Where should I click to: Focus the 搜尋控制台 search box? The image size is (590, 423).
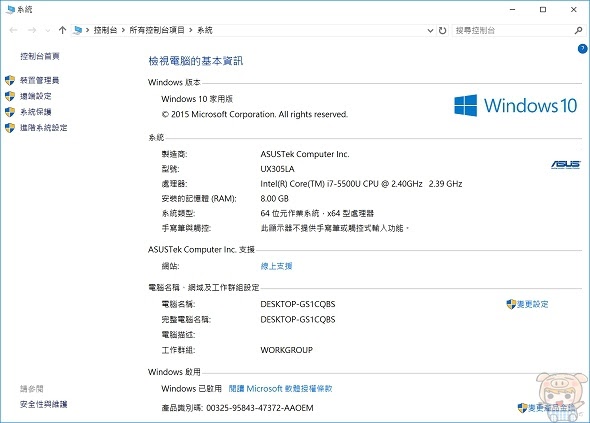pos(514,30)
